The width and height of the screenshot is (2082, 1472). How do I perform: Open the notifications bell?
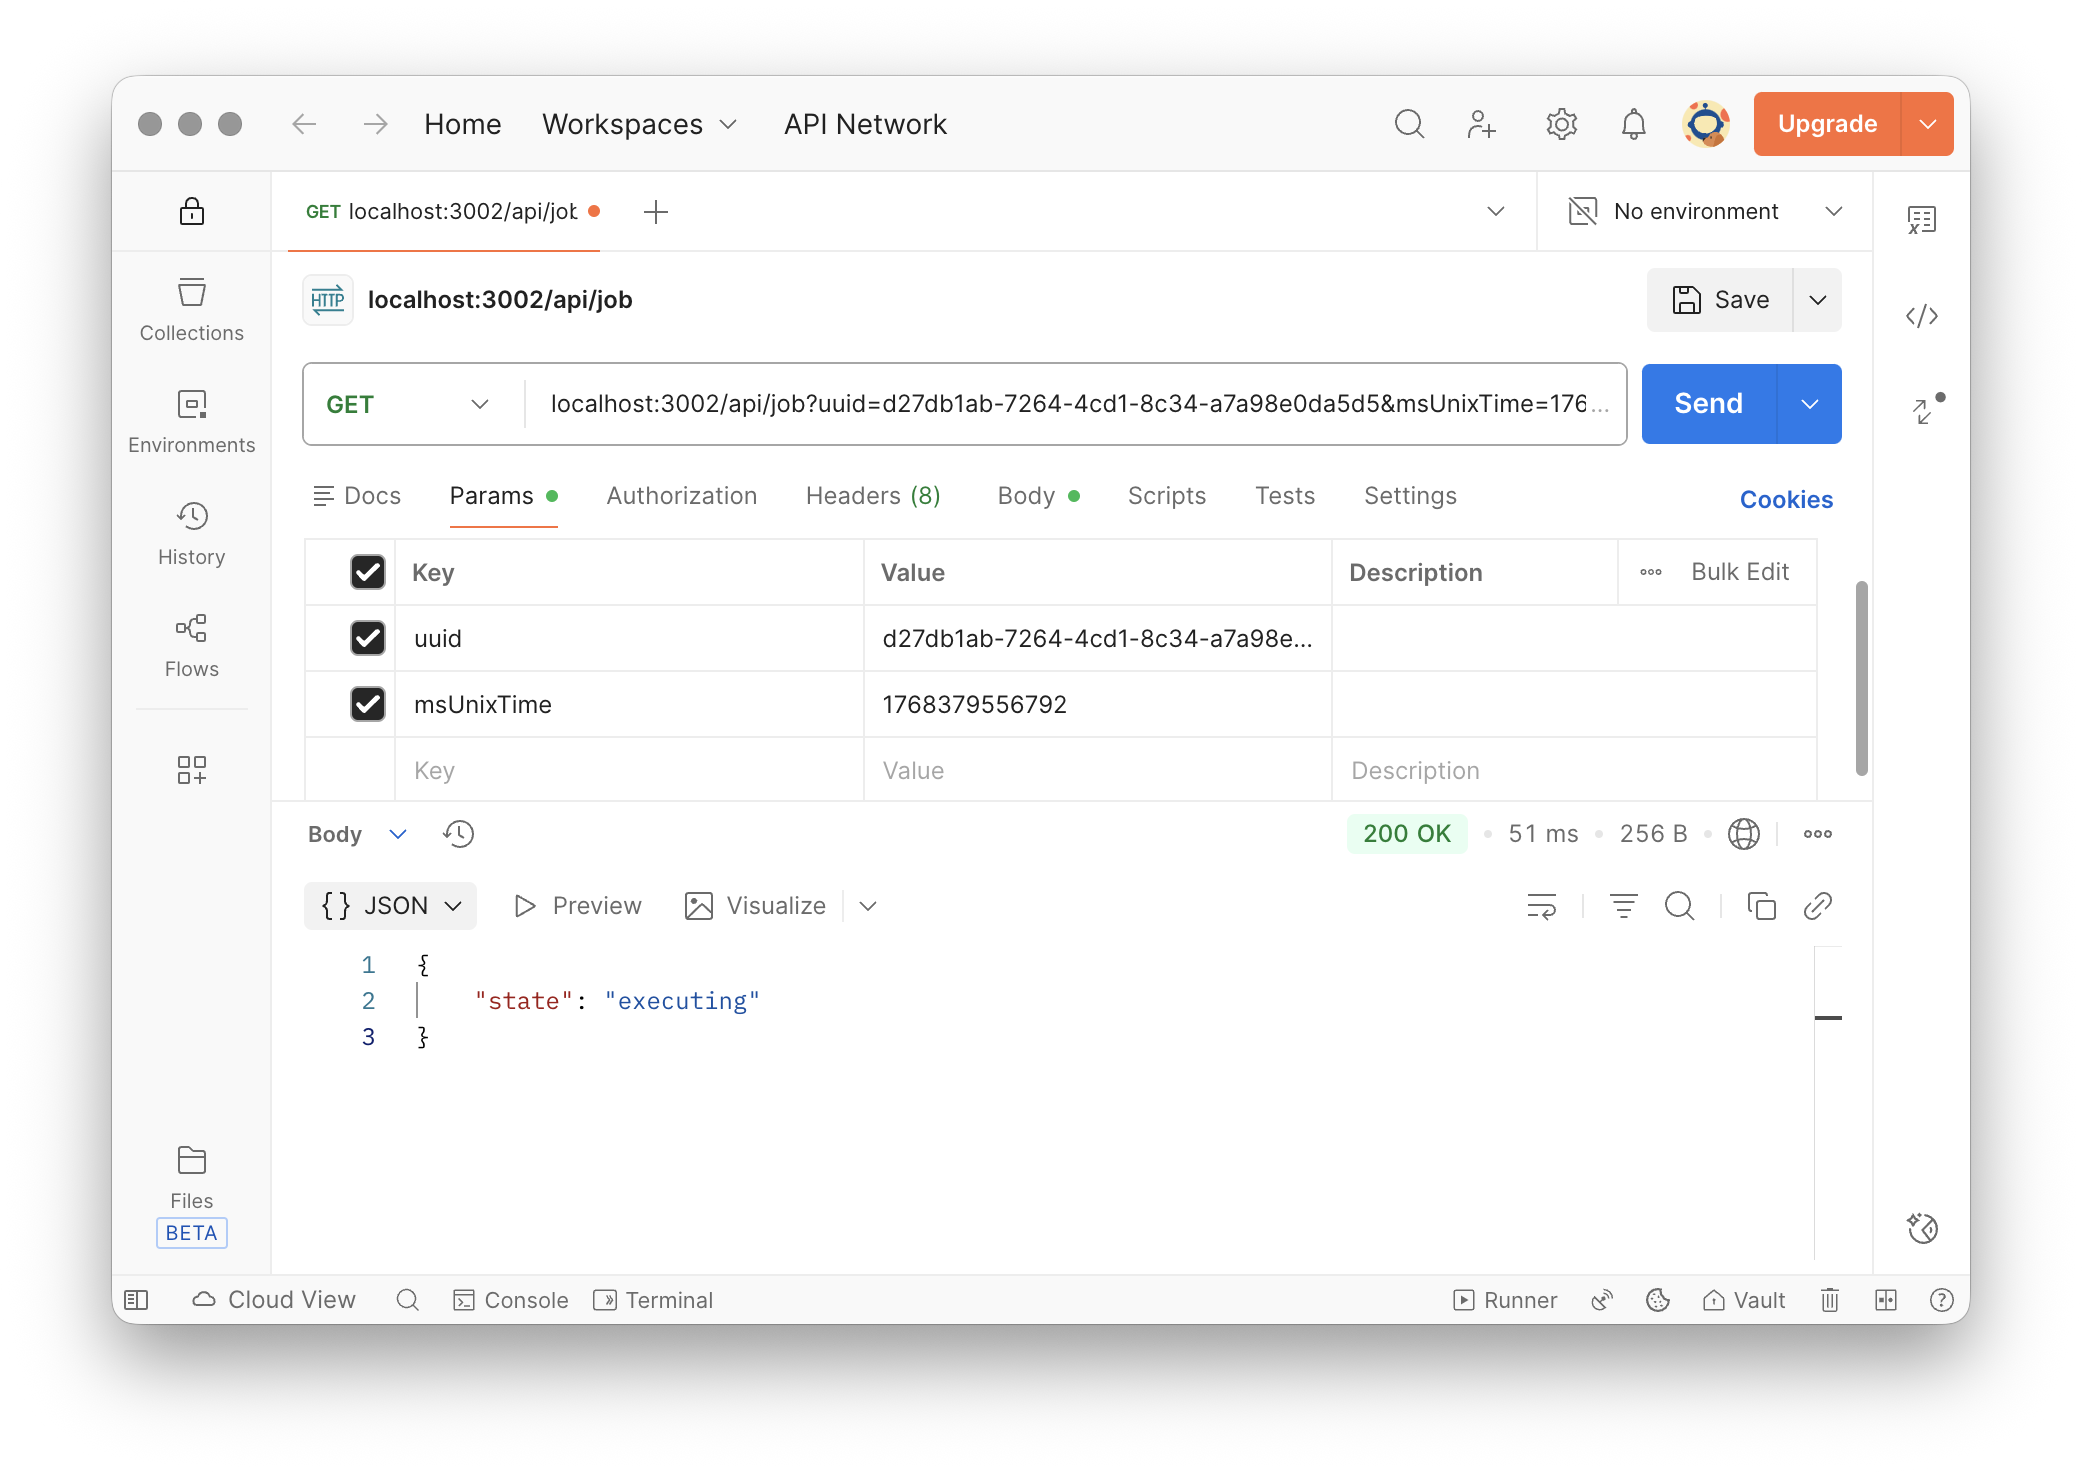1633,124
